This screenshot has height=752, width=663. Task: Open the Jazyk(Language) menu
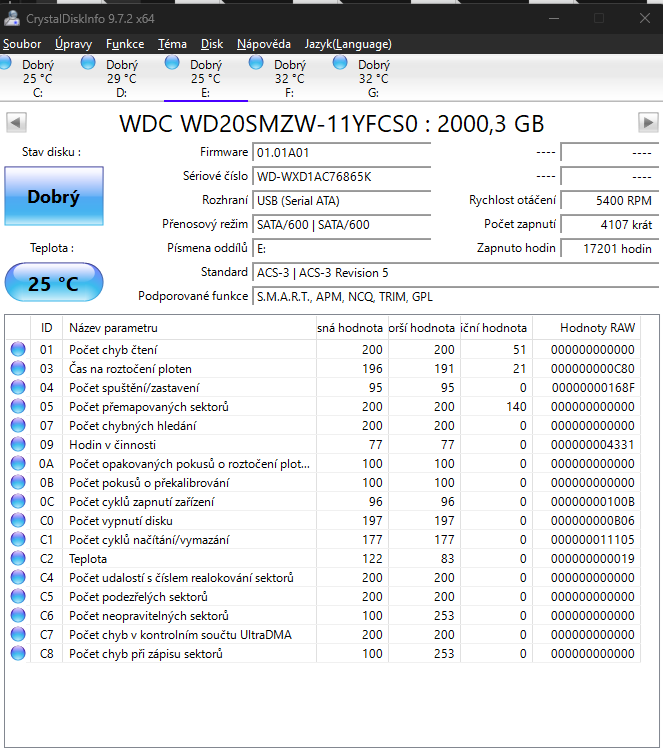point(348,44)
